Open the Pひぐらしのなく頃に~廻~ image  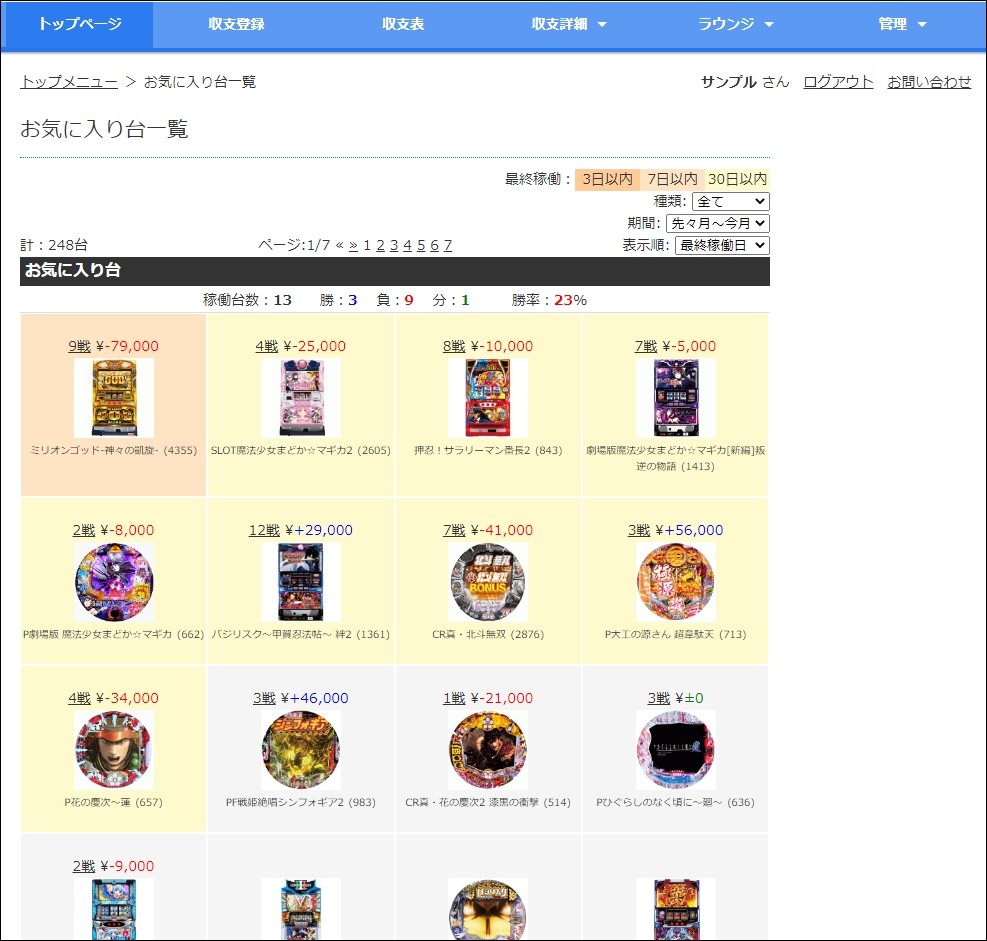click(x=675, y=750)
